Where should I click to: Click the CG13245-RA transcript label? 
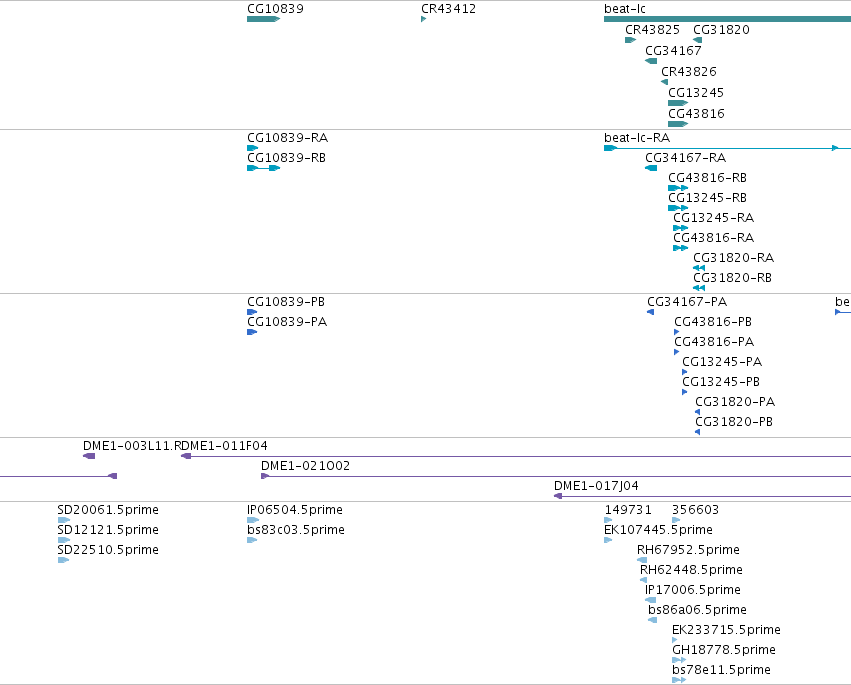[714, 218]
